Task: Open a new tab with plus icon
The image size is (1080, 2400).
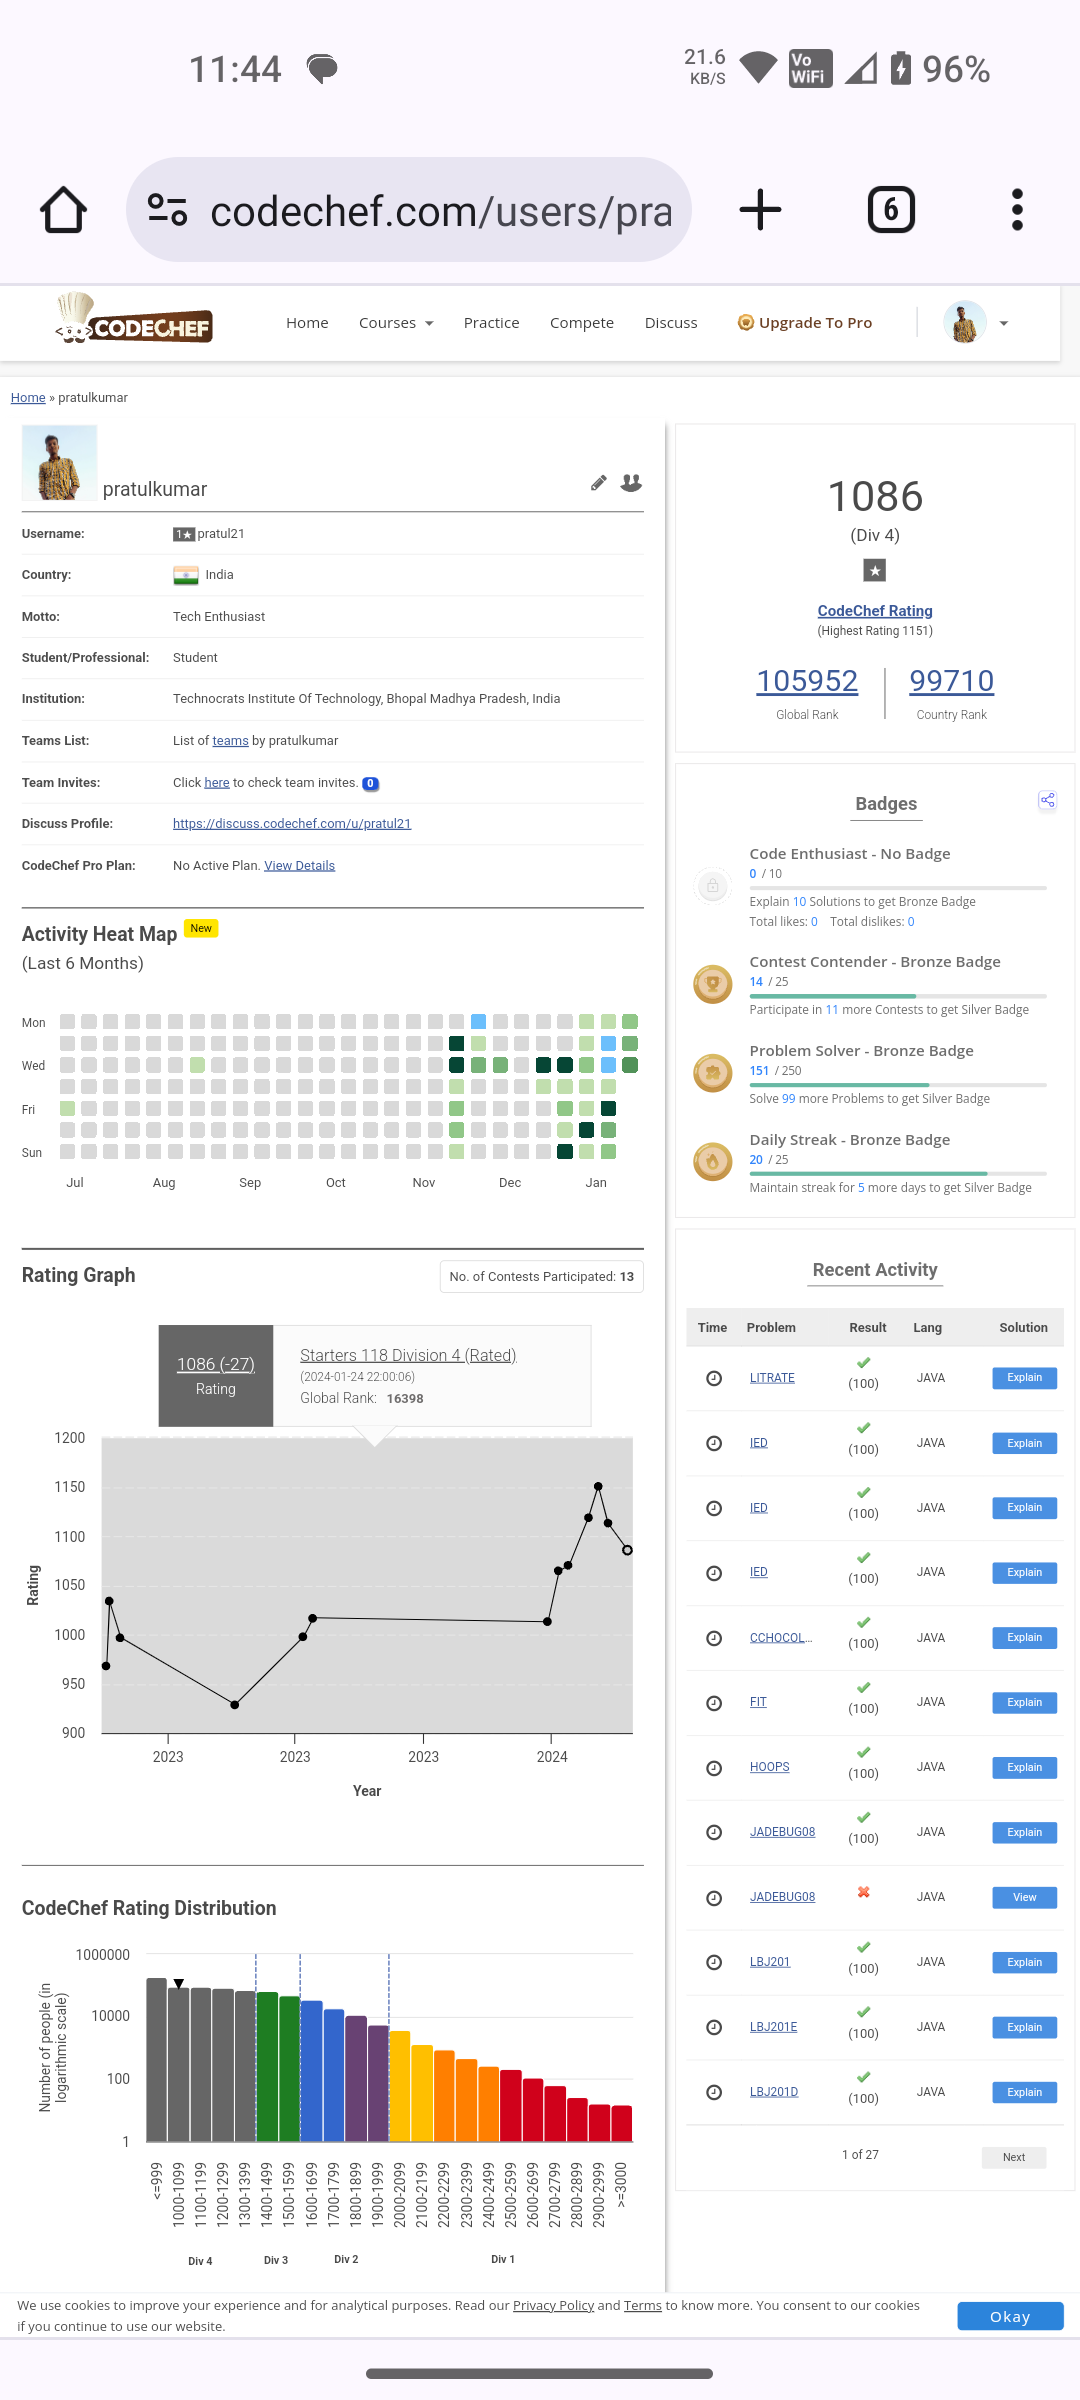Action: tap(760, 210)
